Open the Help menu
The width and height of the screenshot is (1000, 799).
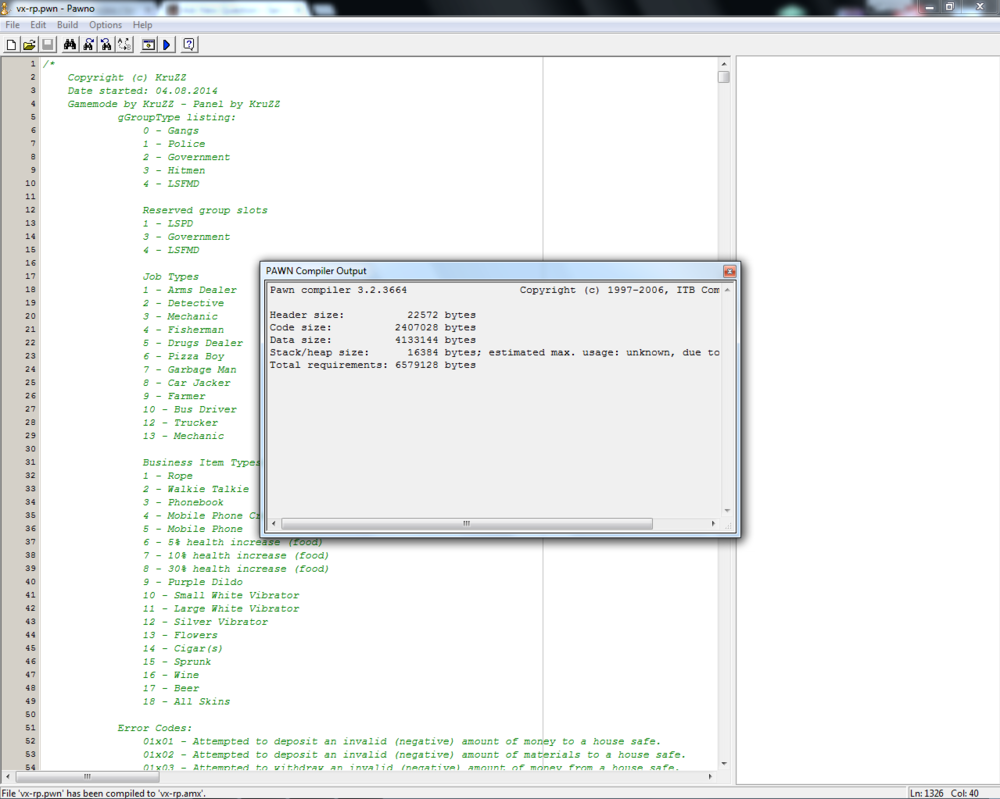(142, 25)
